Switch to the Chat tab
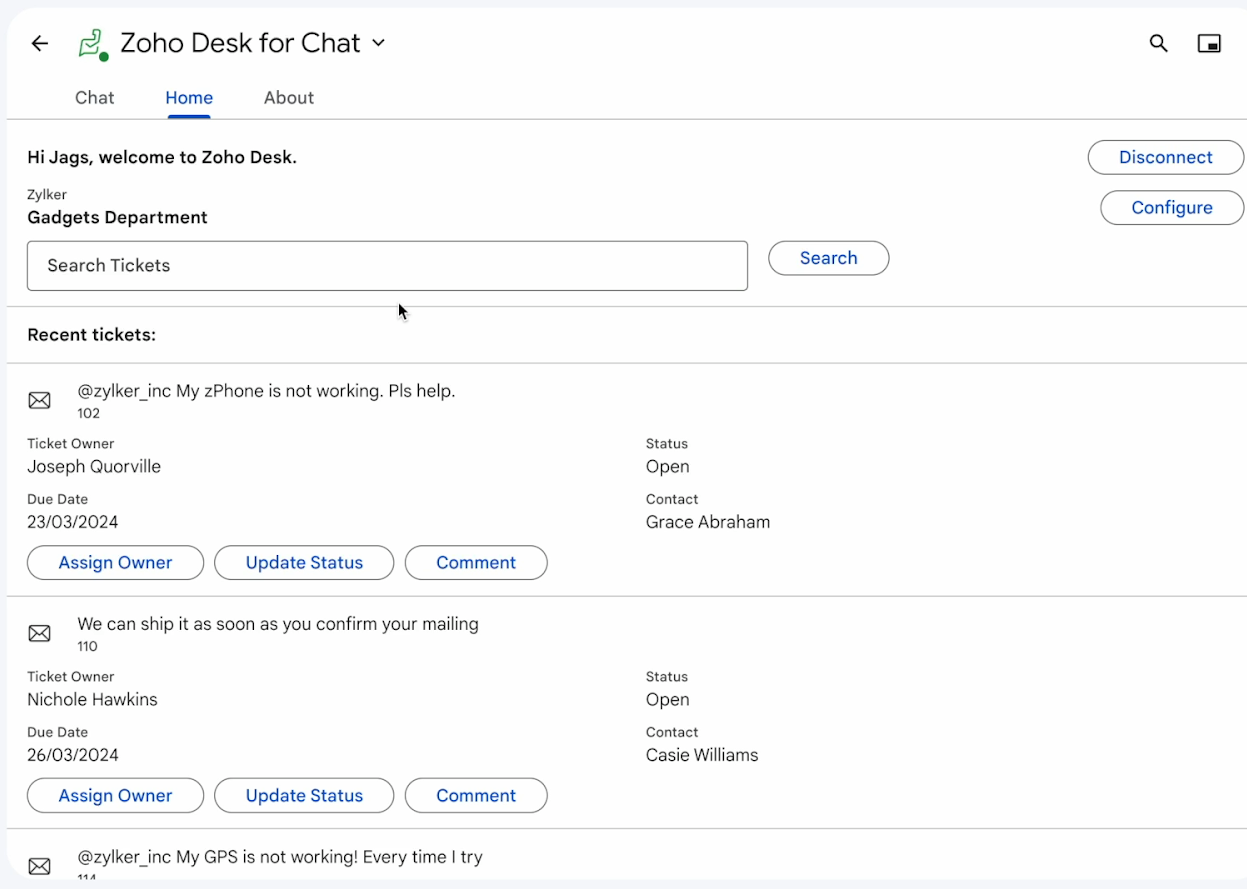The width and height of the screenshot is (1247, 889). point(95,98)
